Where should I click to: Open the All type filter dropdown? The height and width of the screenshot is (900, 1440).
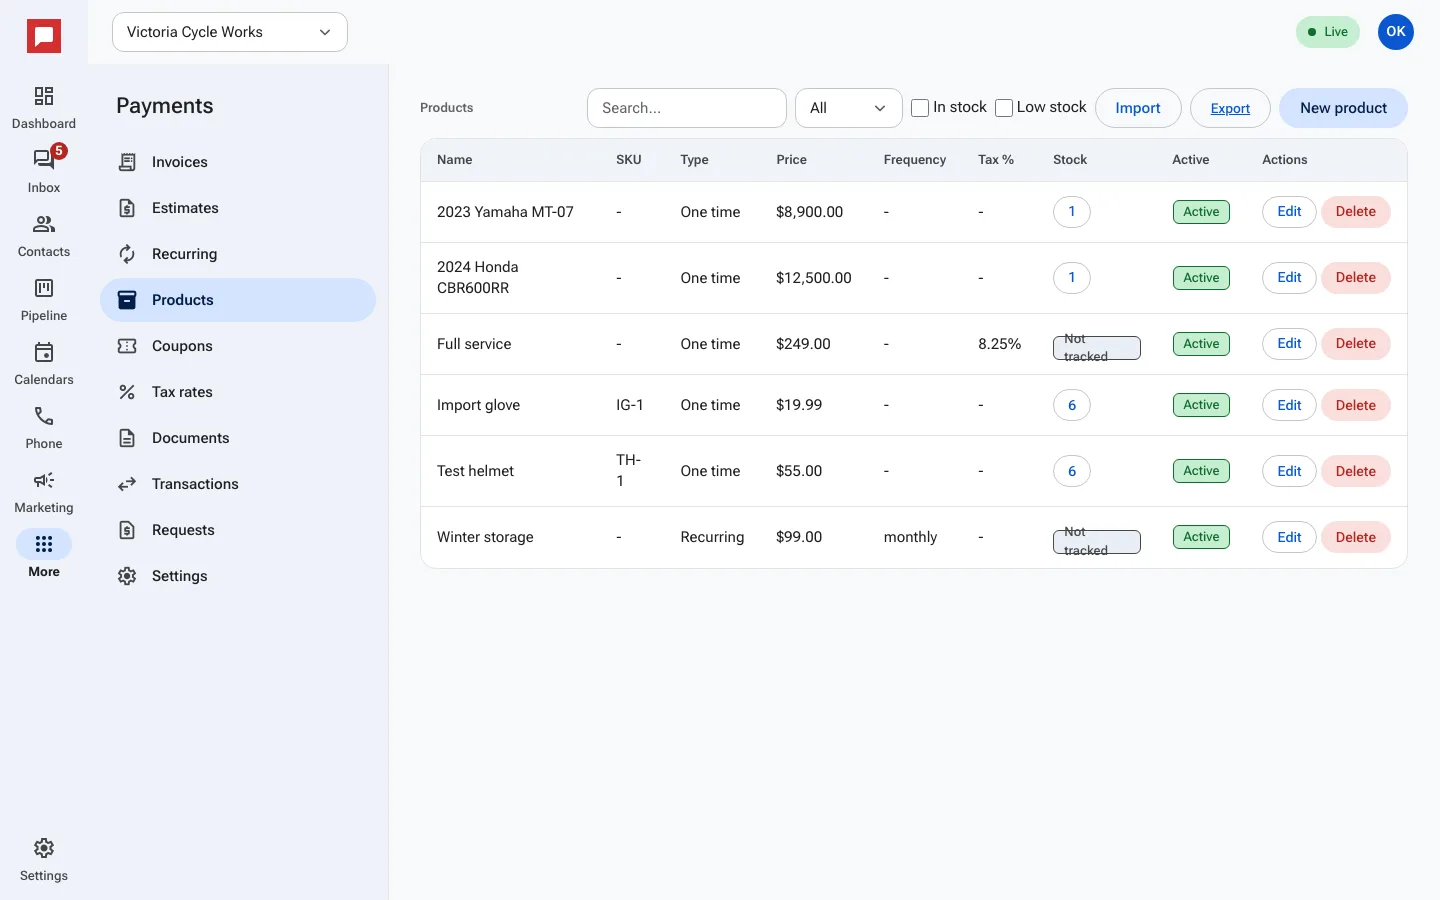point(849,108)
